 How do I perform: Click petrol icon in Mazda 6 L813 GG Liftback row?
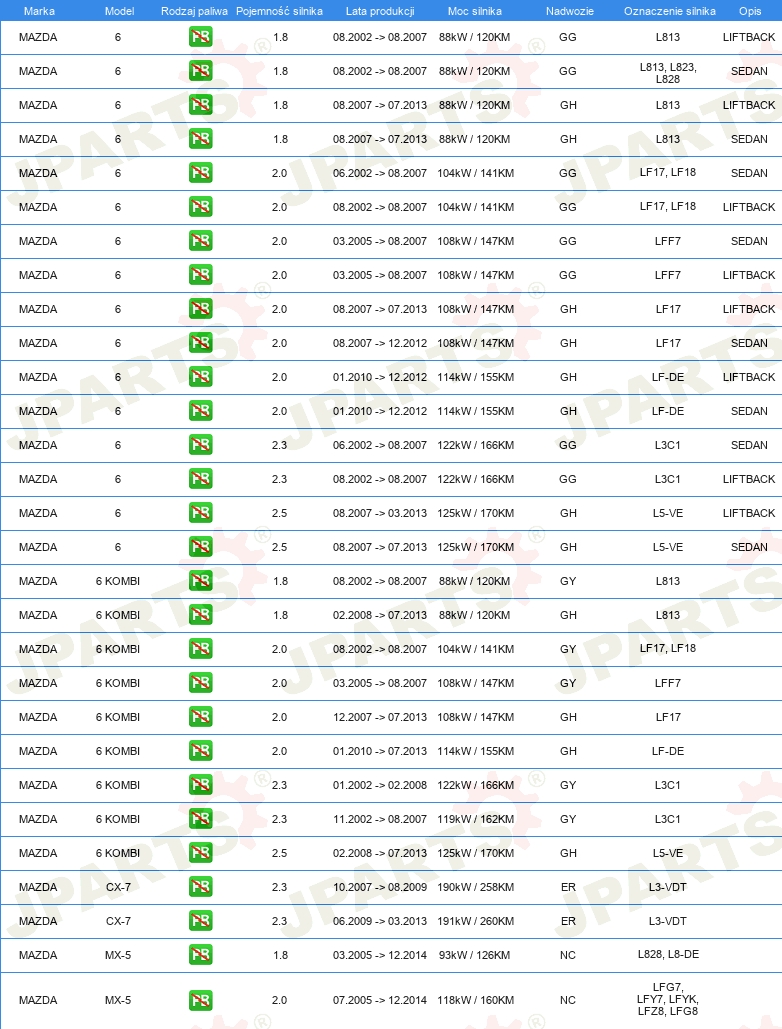(200, 37)
